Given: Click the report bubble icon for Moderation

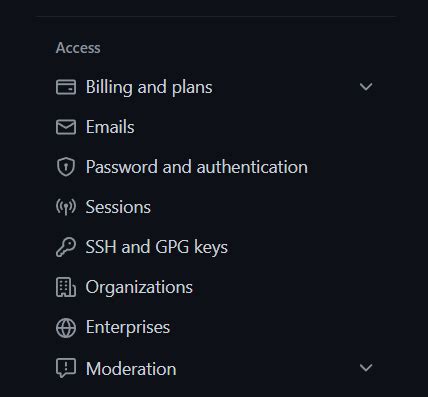Looking at the screenshot, I should [x=66, y=368].
